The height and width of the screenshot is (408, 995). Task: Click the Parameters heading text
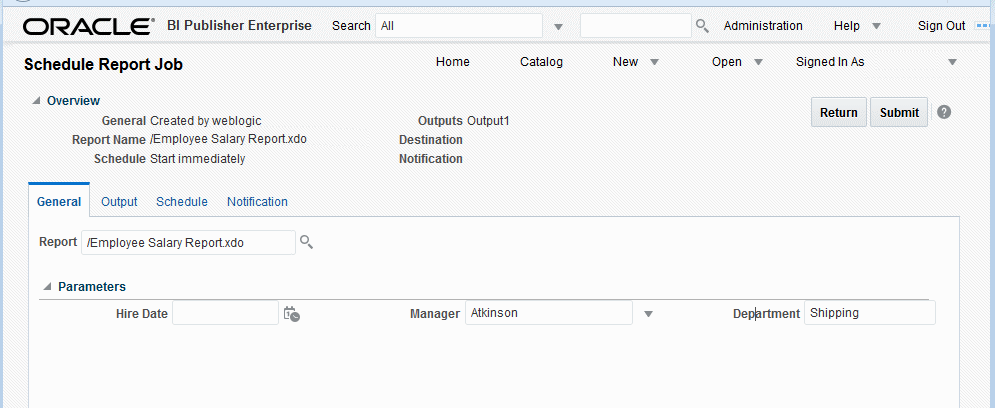click(92, 287)
